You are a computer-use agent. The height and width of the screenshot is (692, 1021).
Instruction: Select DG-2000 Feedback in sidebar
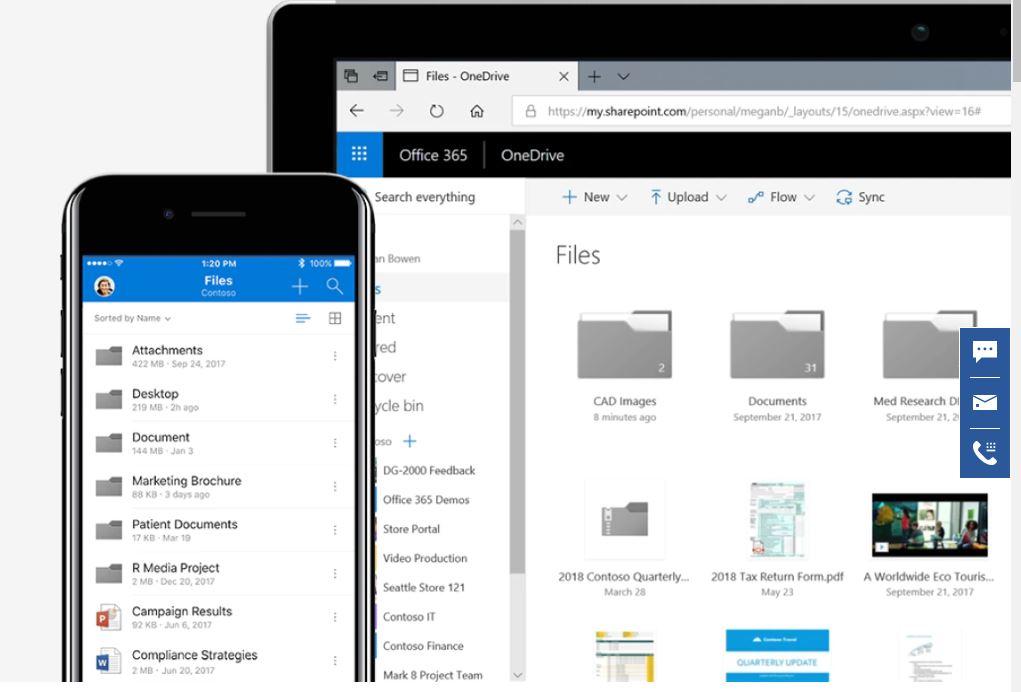(428, 470)
